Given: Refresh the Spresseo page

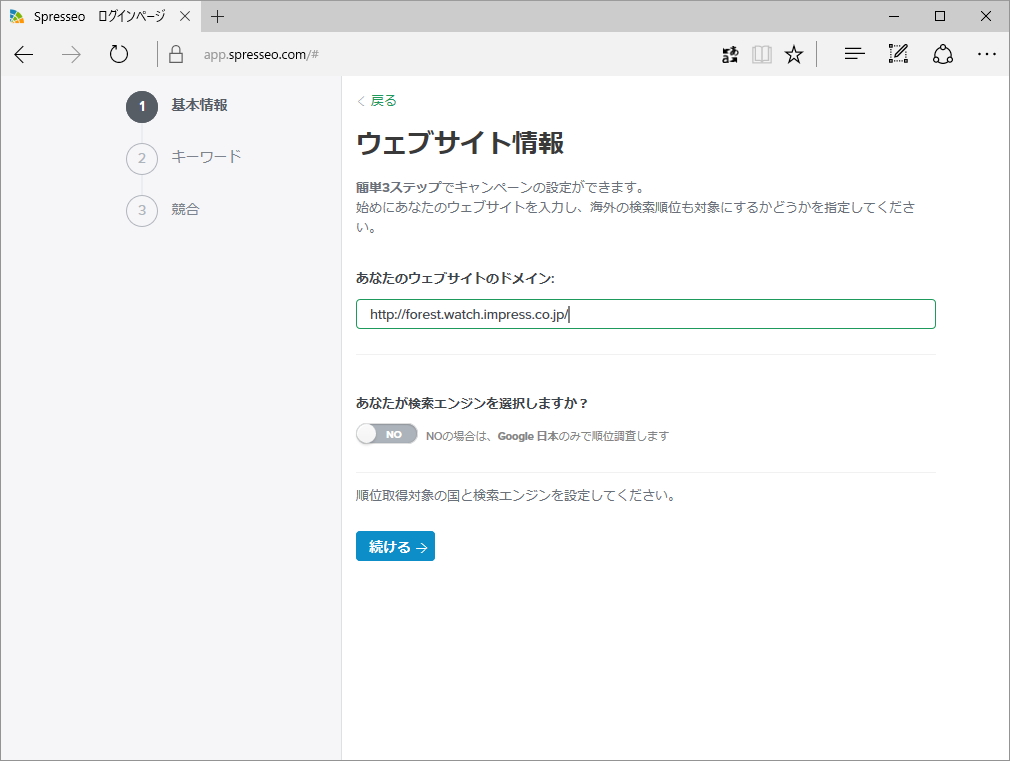Looking at the screenshot, I should click(118, 54).
